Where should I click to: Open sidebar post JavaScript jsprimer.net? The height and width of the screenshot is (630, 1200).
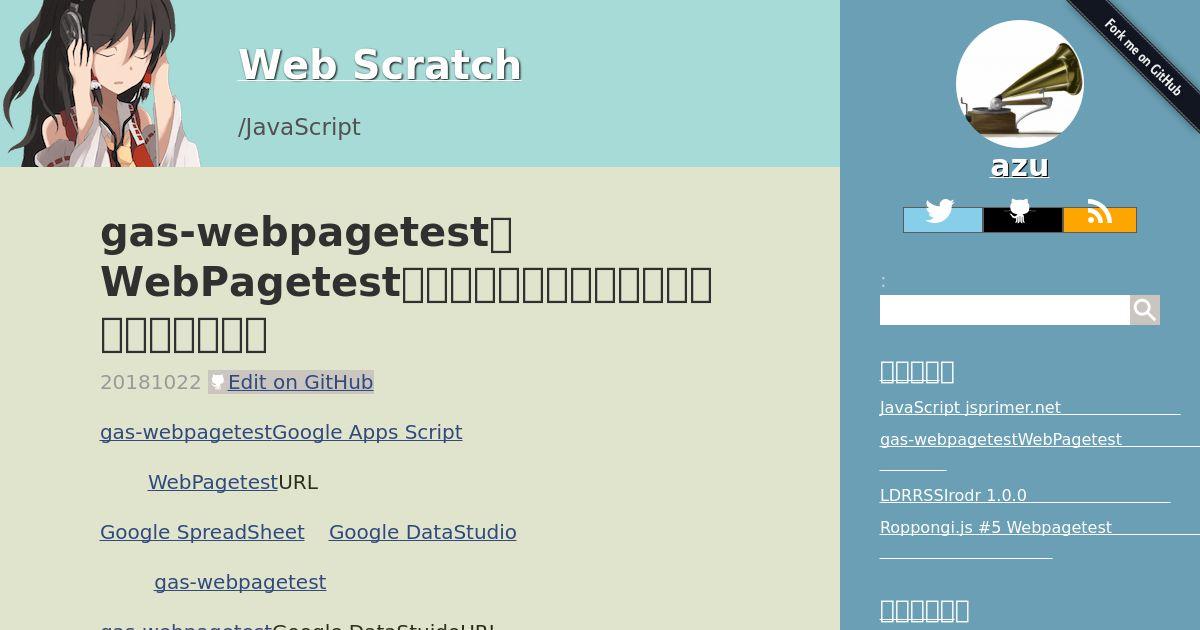(1030, 407)
